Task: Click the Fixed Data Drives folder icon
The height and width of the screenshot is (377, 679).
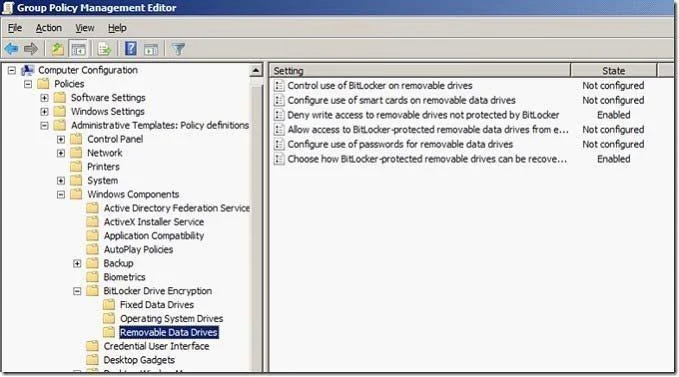Action: point(109,305)
